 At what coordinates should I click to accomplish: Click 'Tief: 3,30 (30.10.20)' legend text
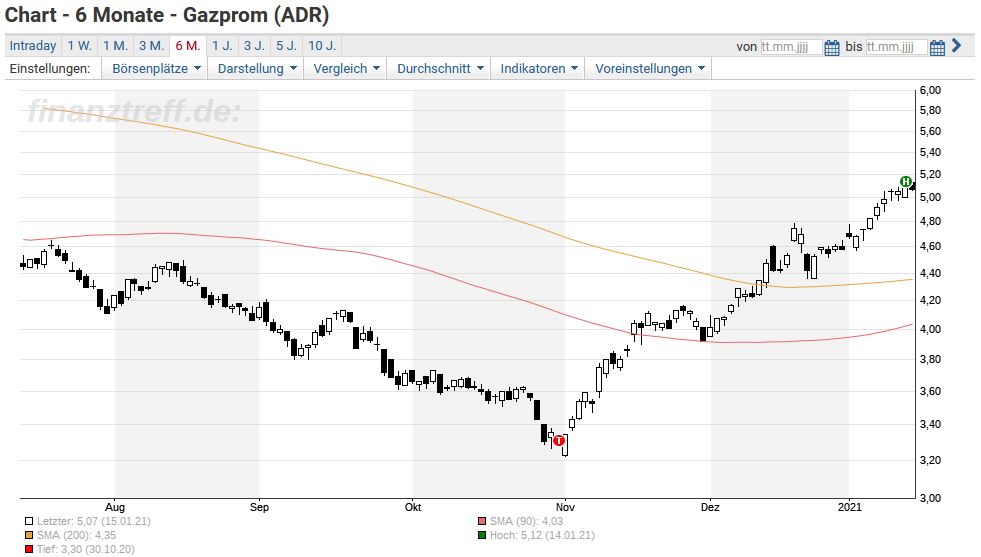tap(86, 550)
